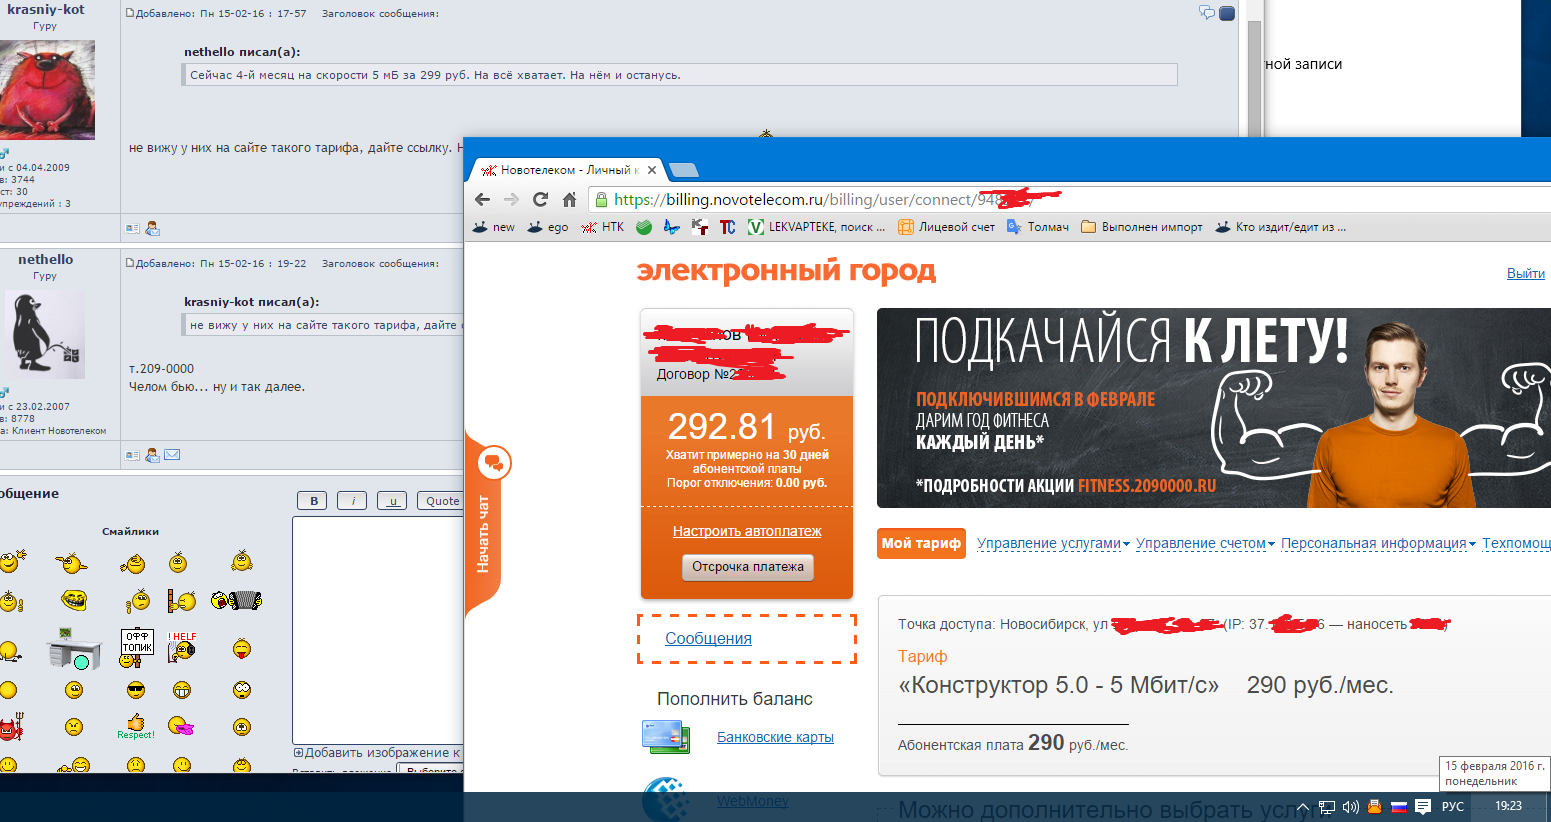This screenshot has height=822, width=1551.
Task: Click the underline (u) forum editor button
Action: pyautogui.click(x=392, y=501)
